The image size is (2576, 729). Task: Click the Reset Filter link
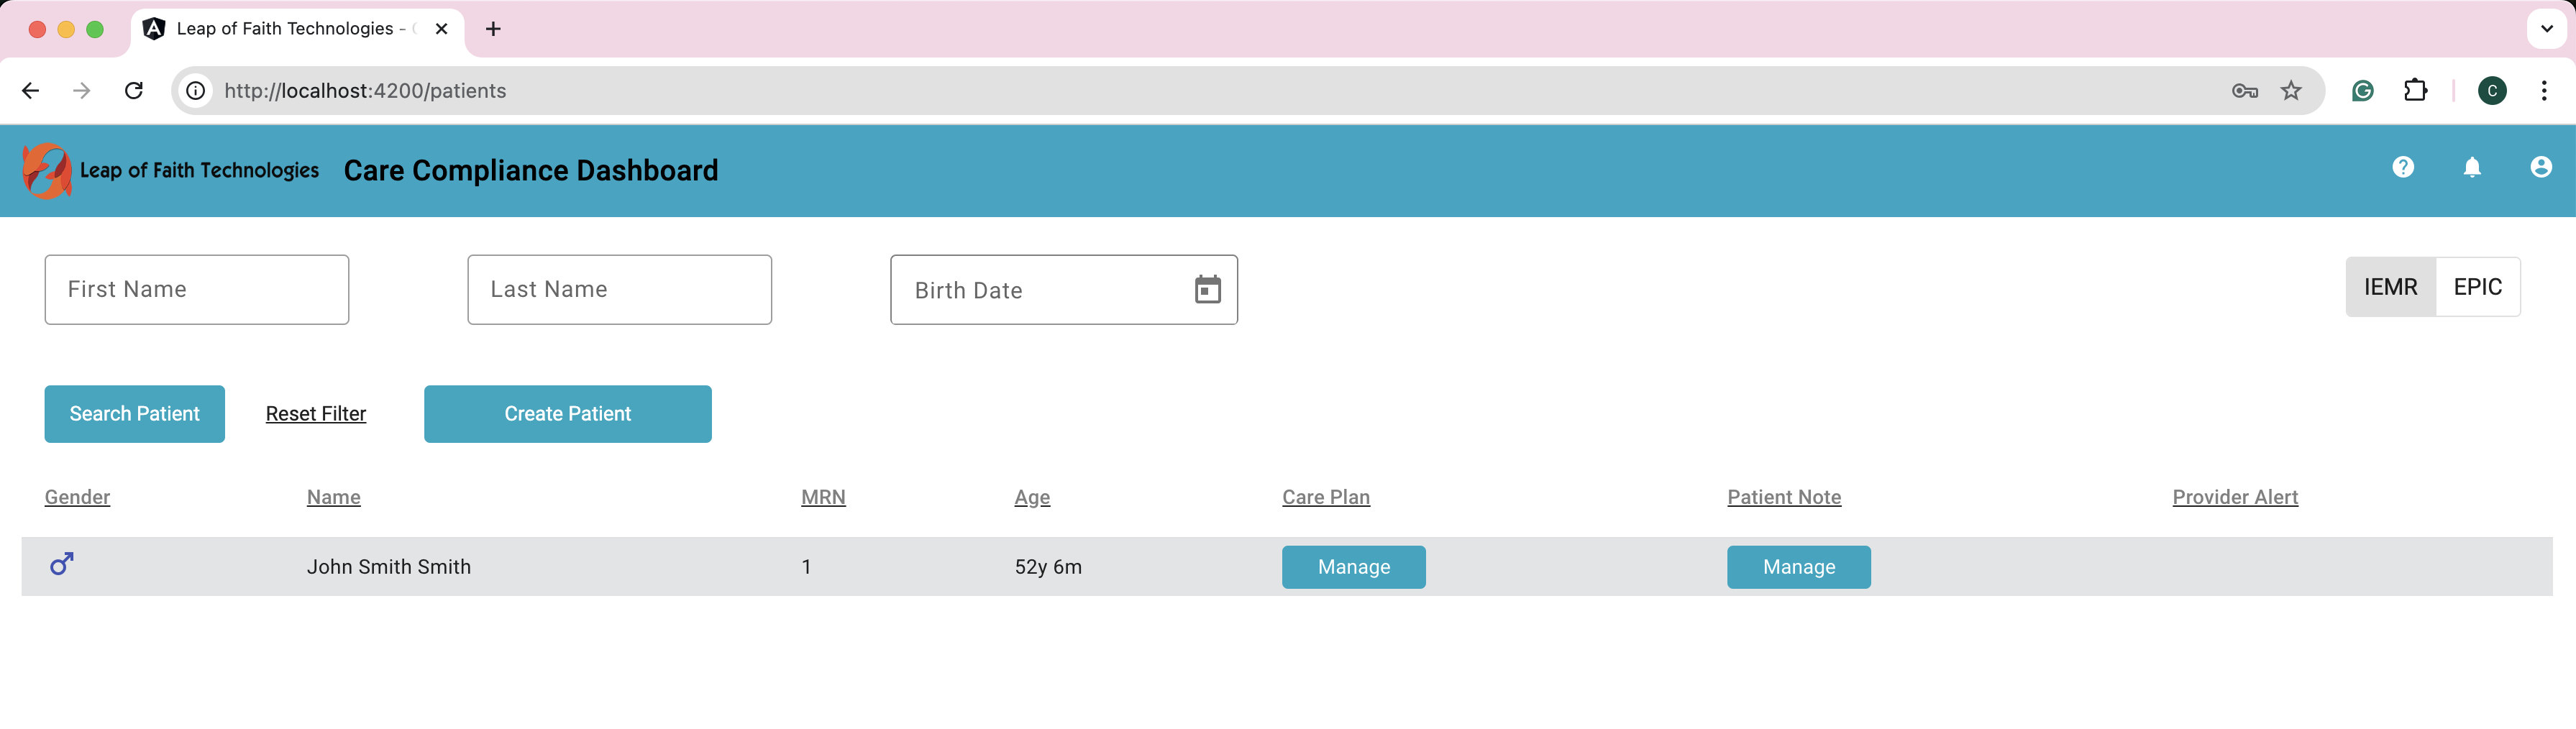click(x=315, y=414)
